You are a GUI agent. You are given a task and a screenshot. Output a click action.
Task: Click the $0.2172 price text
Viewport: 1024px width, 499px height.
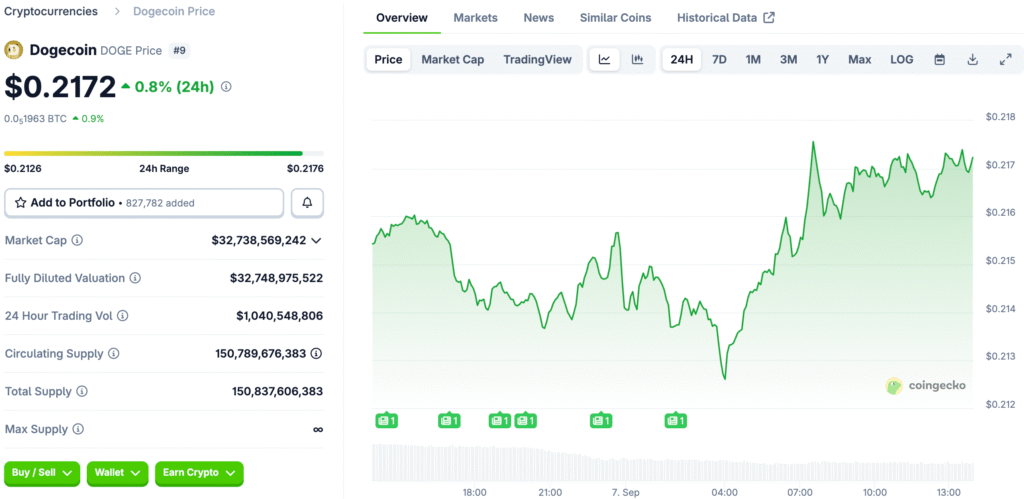(x=60, y=87)
